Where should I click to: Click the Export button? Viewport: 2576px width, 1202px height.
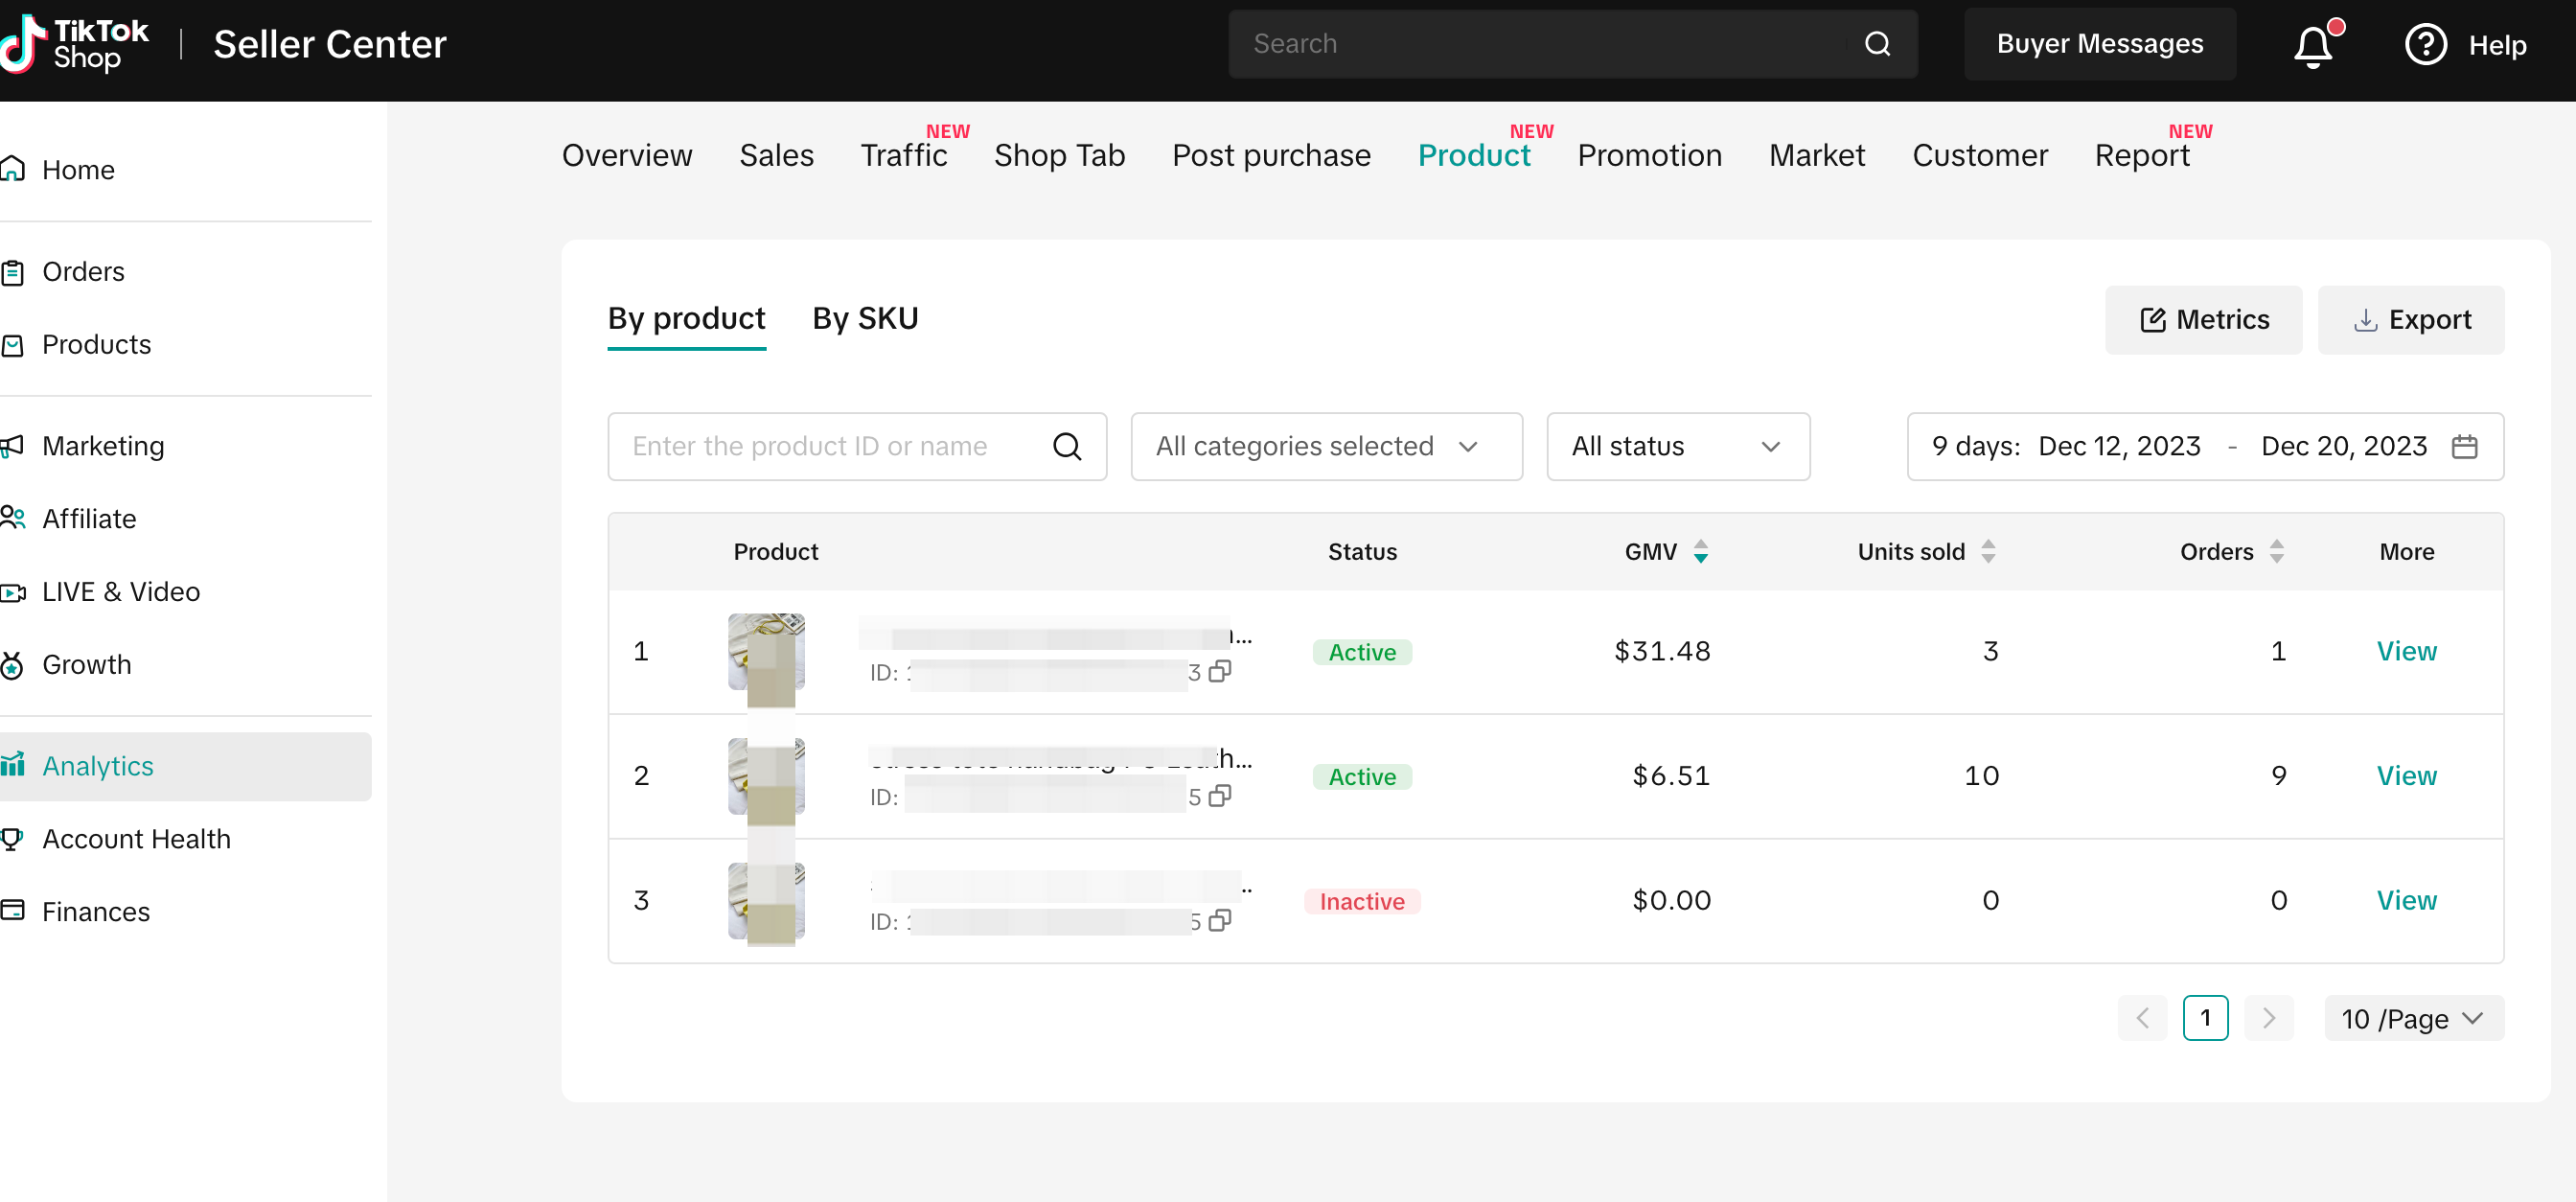tap(2410, 320)
